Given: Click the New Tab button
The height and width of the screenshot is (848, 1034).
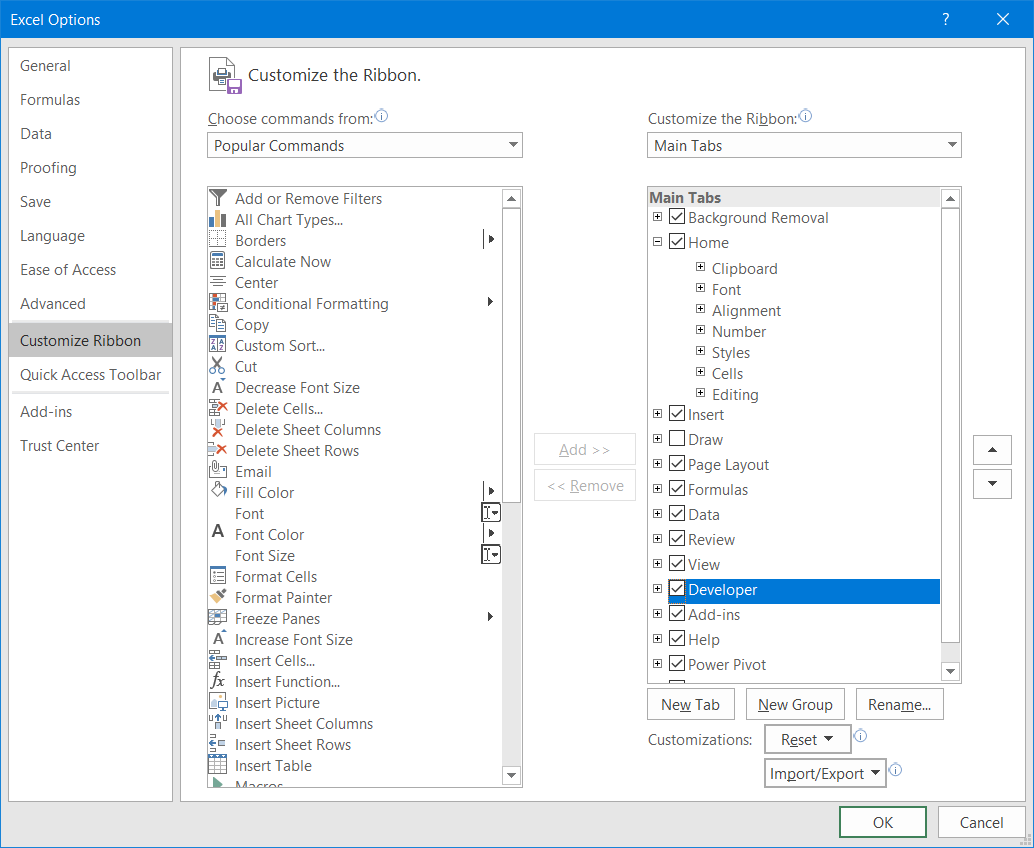Looking at the screenshot, I should coord(690,704).
